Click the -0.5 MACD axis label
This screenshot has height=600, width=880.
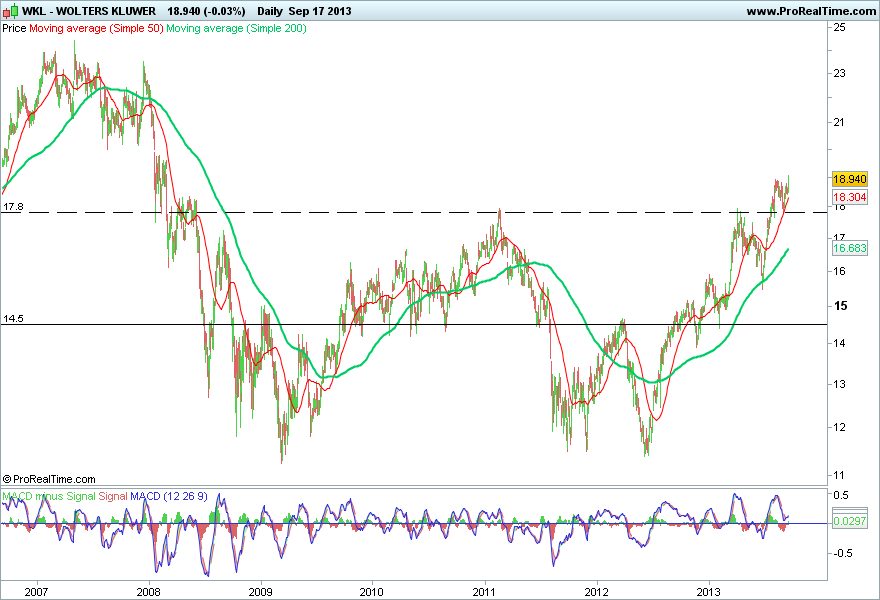(844, 553)
